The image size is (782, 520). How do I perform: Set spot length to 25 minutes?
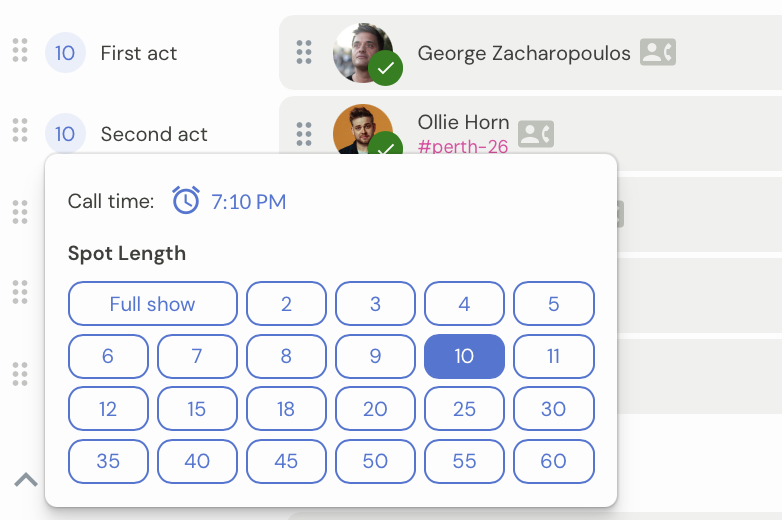click(x=464, y=409)
